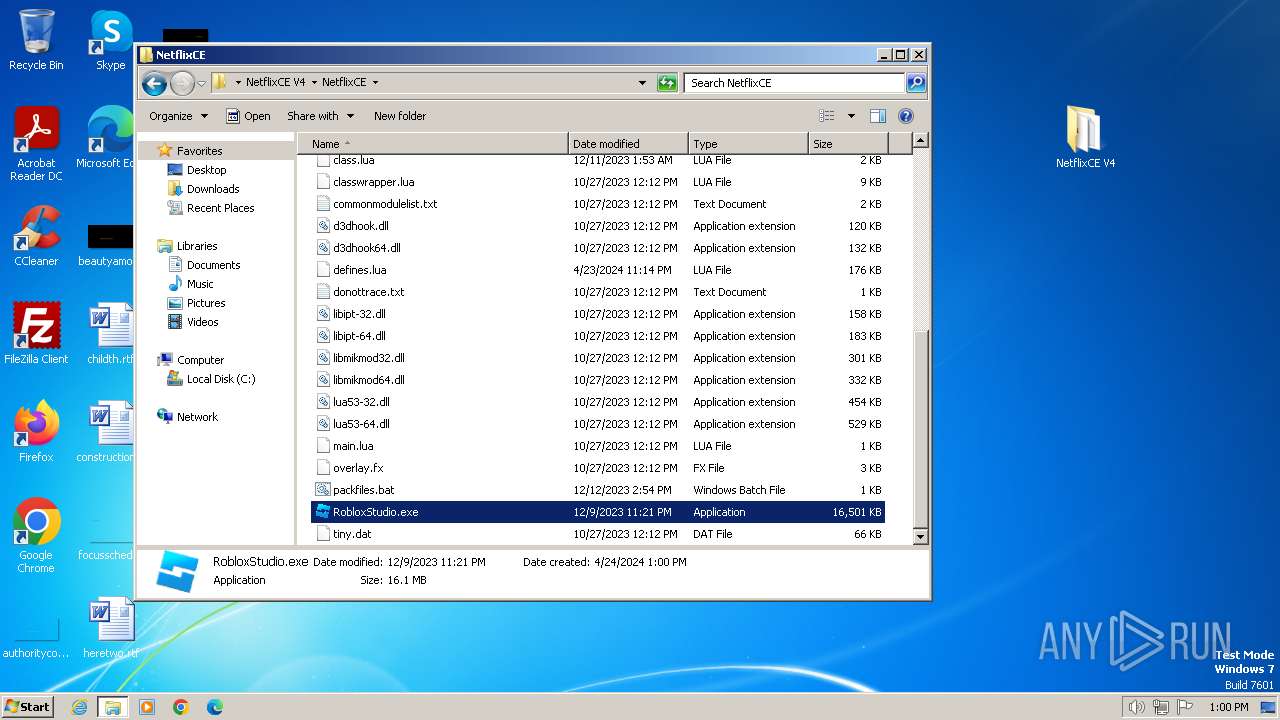The image size is (1280, 720).
Task: Click the Start button
Action: point(28,706)
